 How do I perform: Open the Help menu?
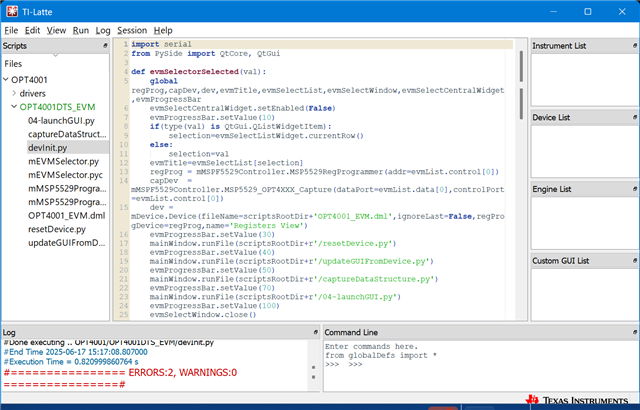(163, 30)
